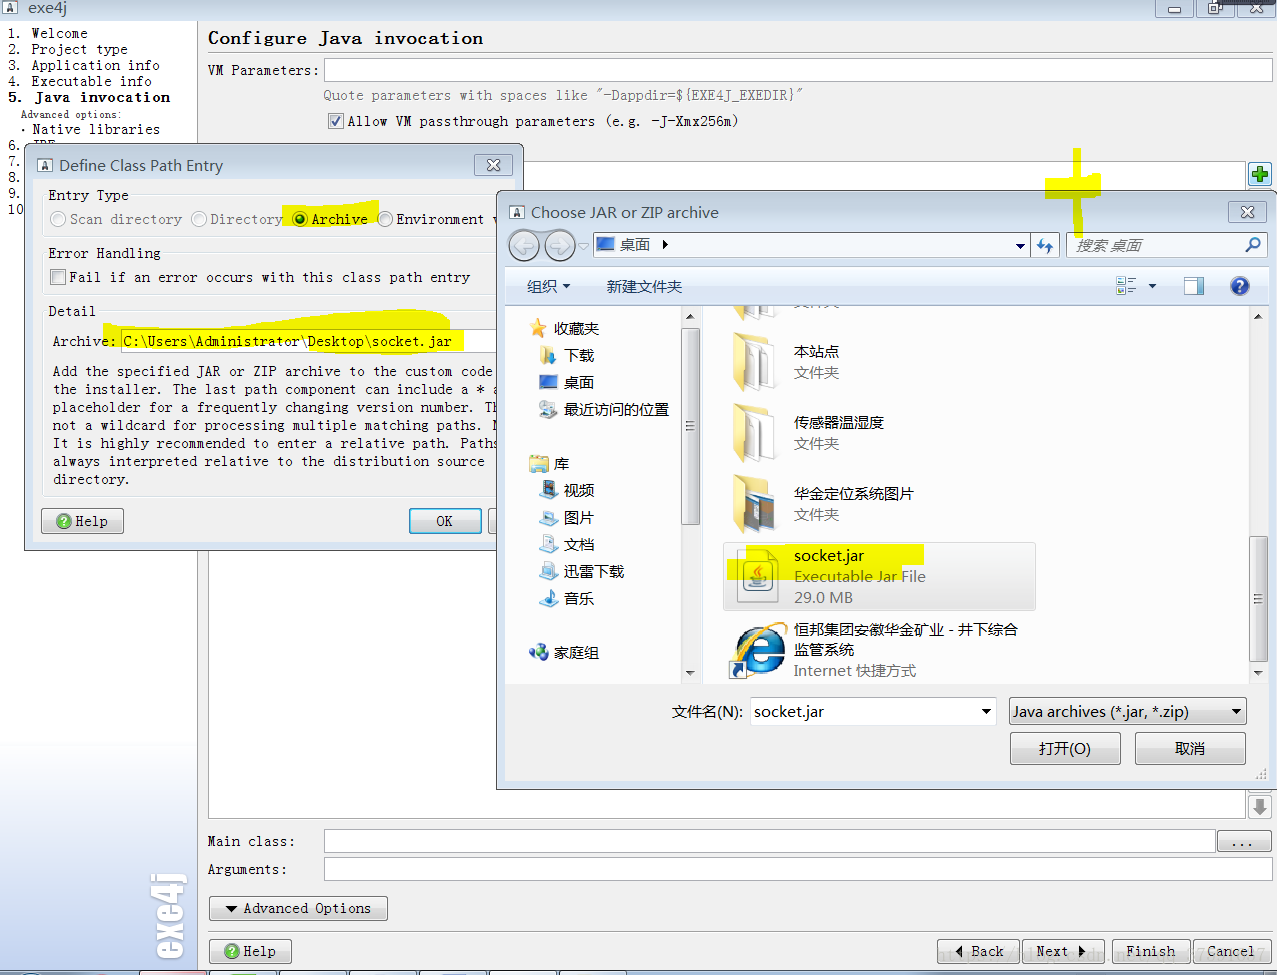The width and height of the screenshot is (1277, 975).
Task: Open 迅雷下载 library
Action: (582, 571)
